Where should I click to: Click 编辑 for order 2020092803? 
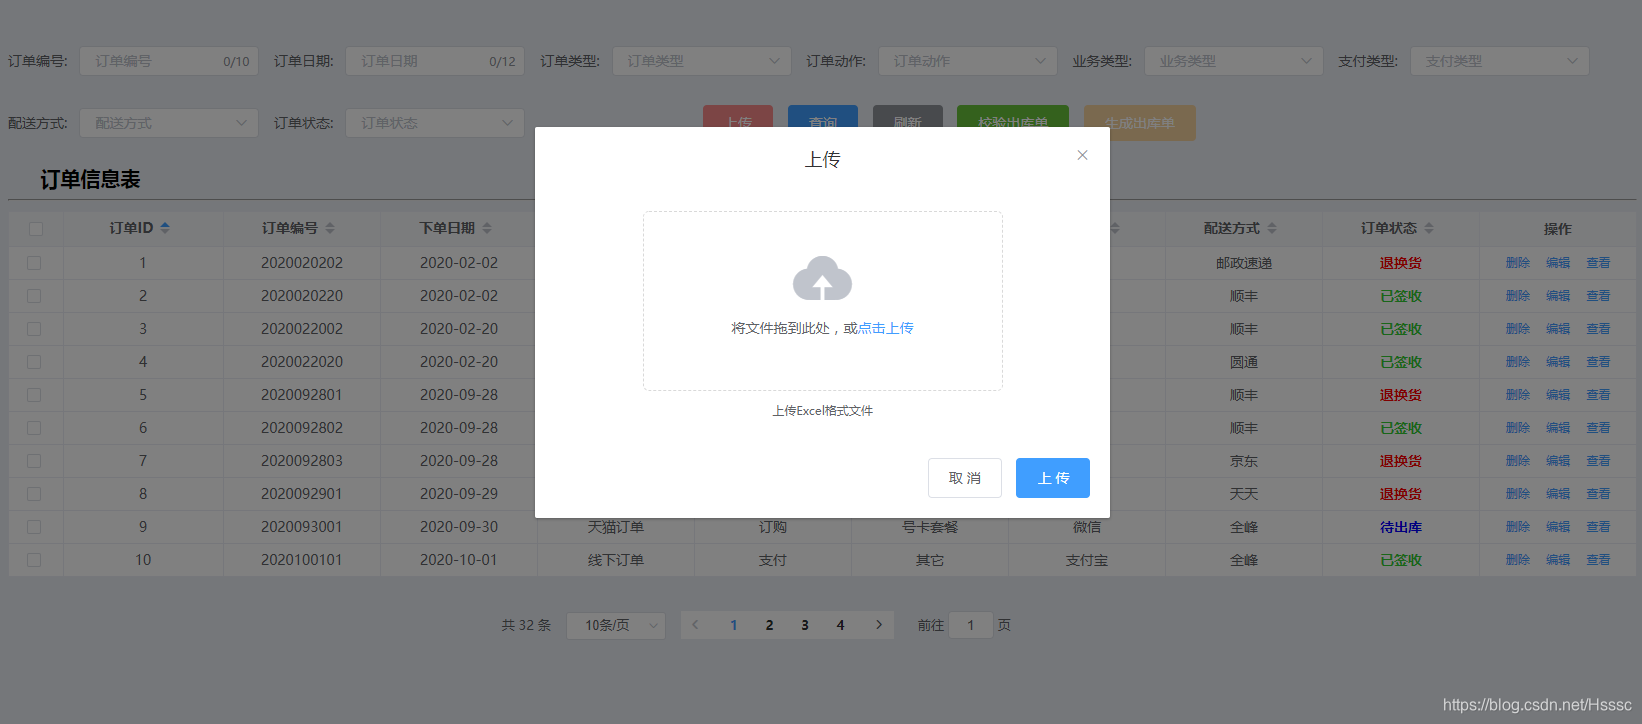pyautogui.click(x=1558, y=461)
